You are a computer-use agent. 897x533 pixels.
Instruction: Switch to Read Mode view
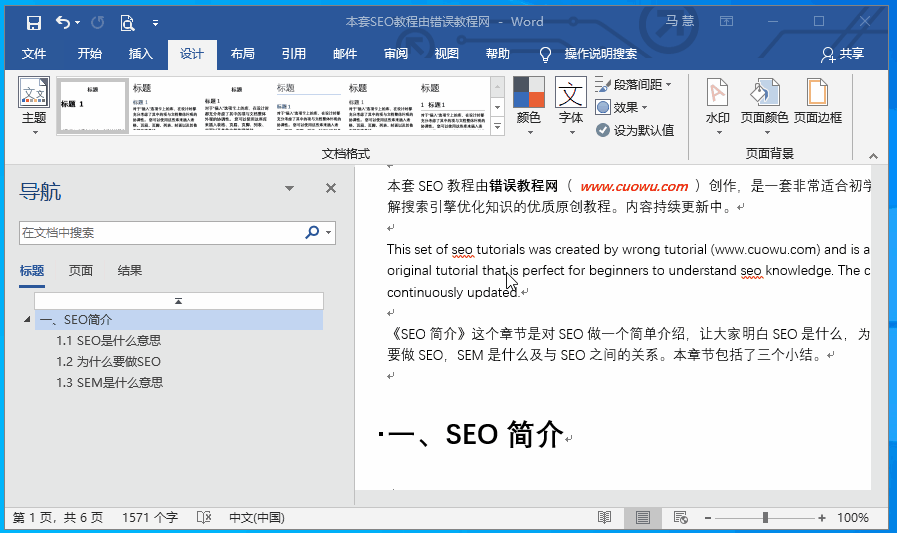pyautogui.click(x=605, y=518)
